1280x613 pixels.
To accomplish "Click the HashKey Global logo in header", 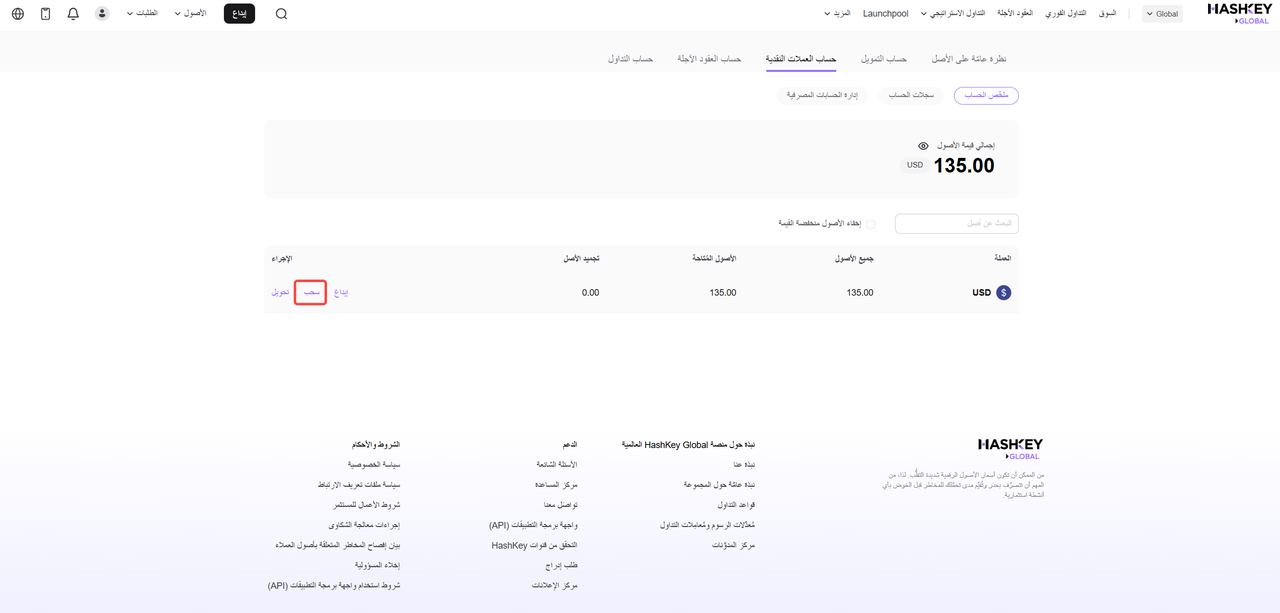I will (x=1238, y=12).
